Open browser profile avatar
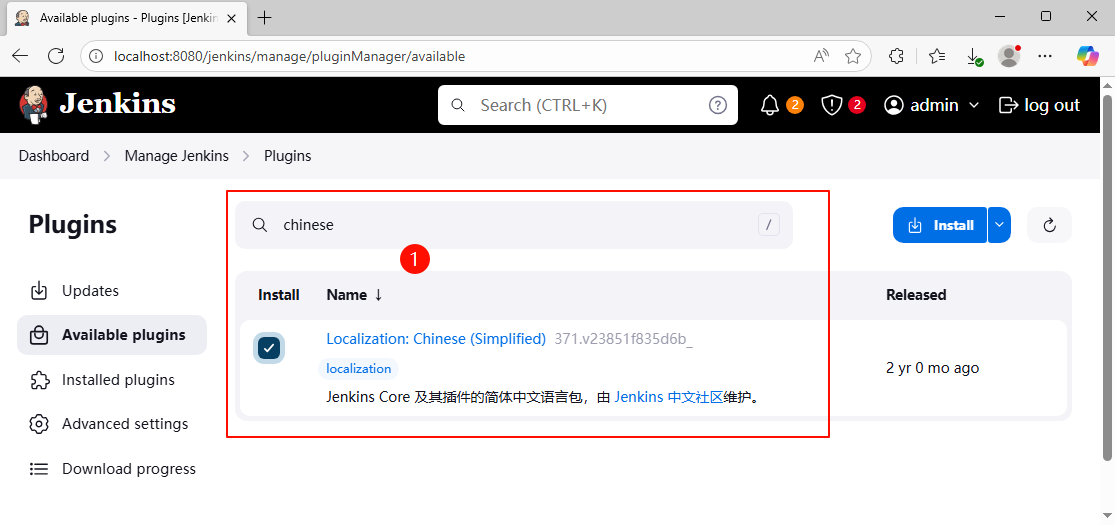 (1009, 55)
